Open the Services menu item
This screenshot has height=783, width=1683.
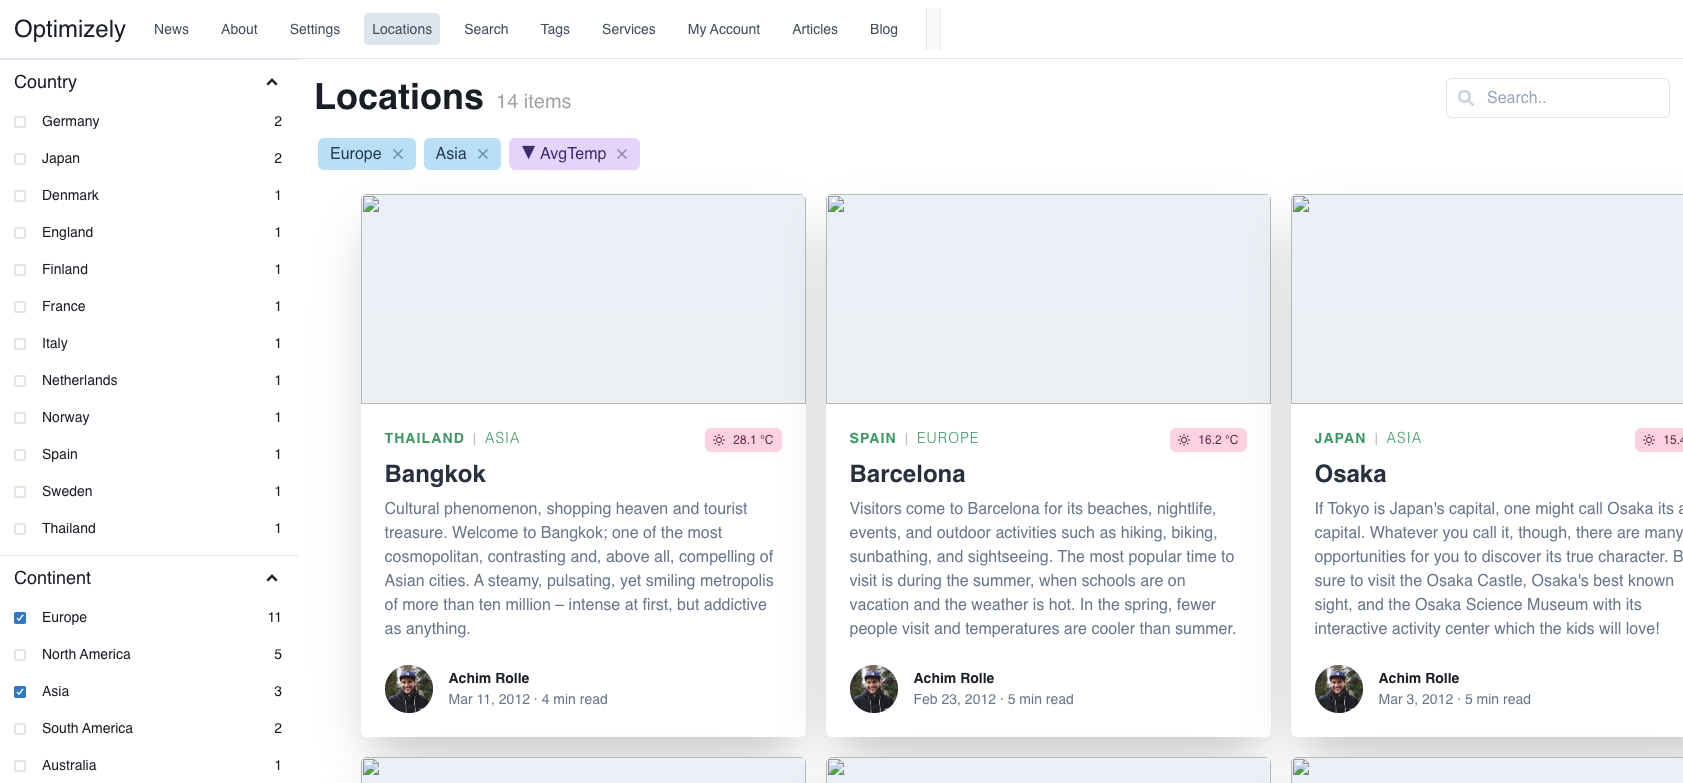point(628,29)
